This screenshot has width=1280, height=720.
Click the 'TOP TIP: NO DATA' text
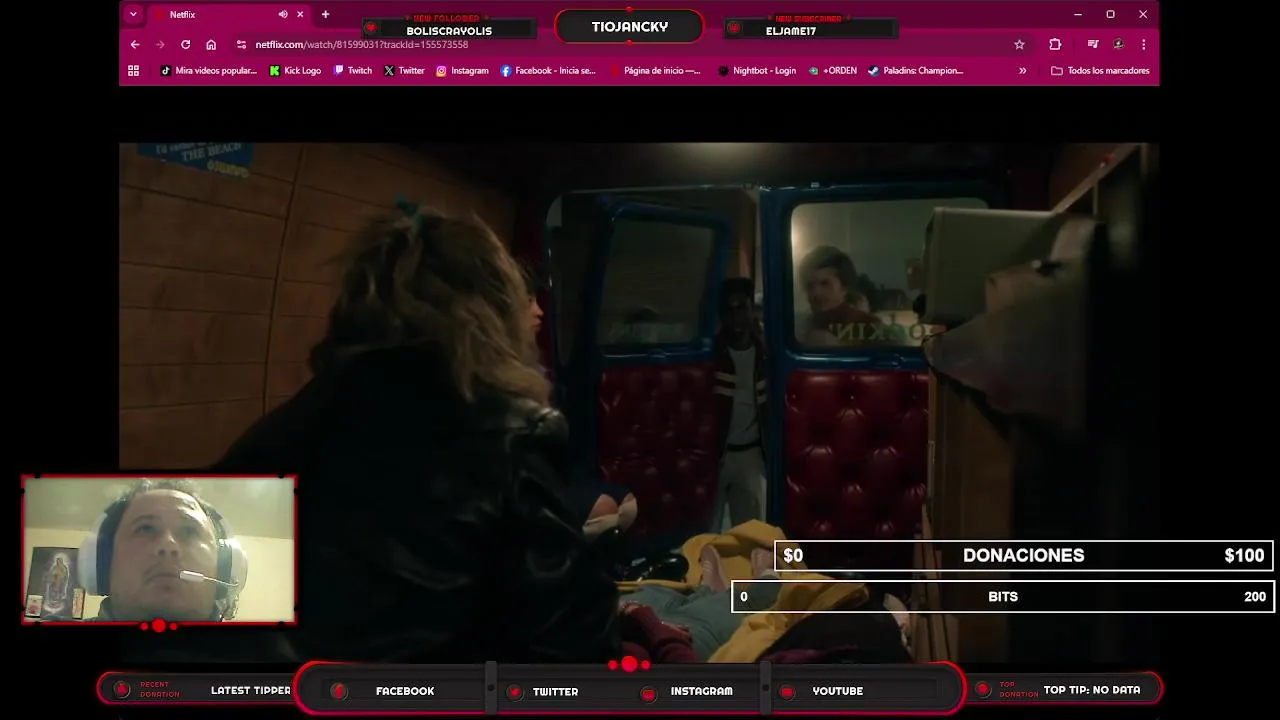point(1092,690)
